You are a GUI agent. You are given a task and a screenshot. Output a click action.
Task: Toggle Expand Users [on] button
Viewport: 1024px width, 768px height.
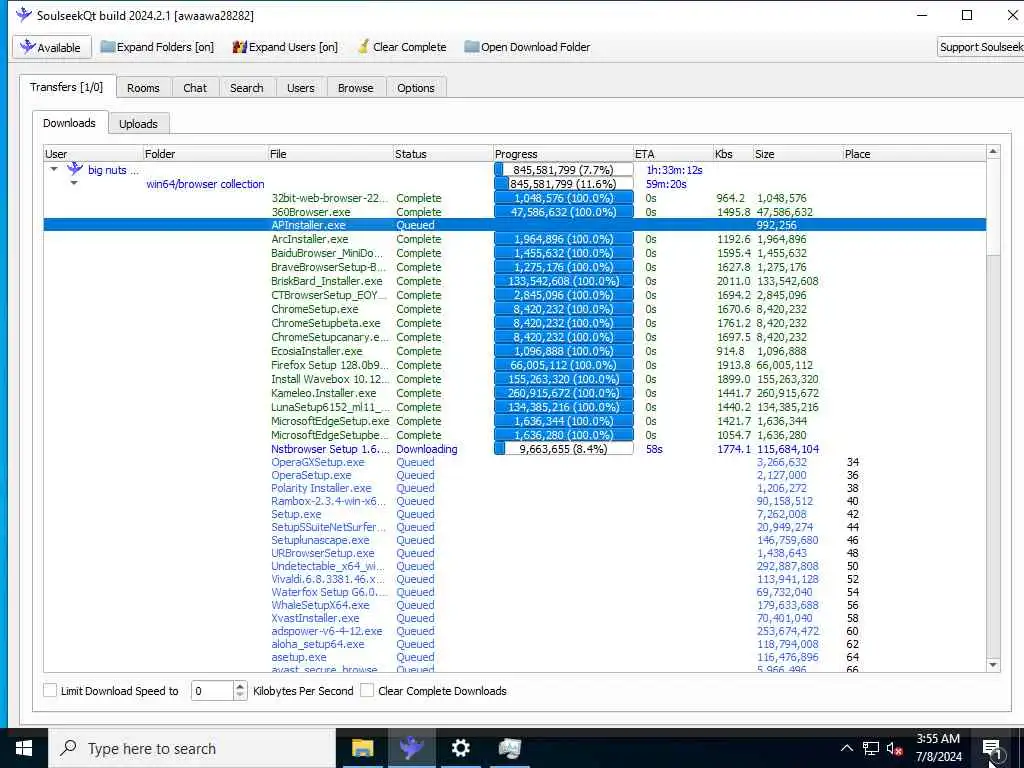(285, 47)
